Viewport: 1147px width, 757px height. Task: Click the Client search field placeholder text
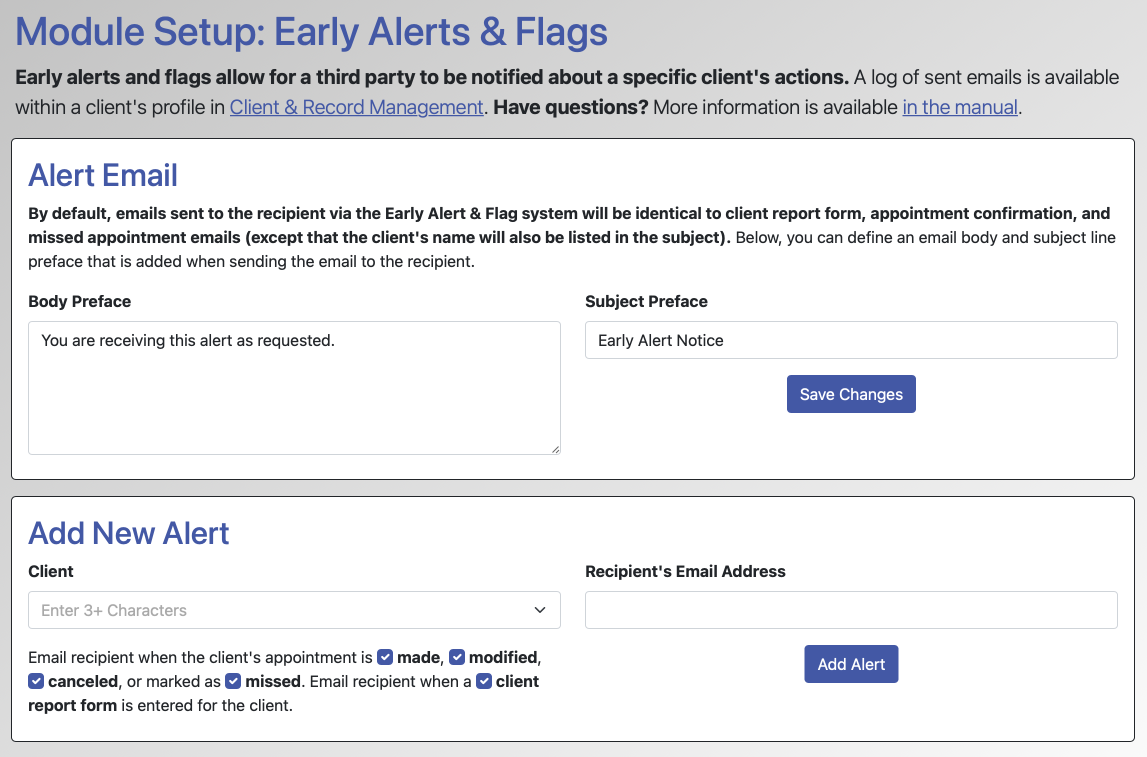[x=114, y=610]
